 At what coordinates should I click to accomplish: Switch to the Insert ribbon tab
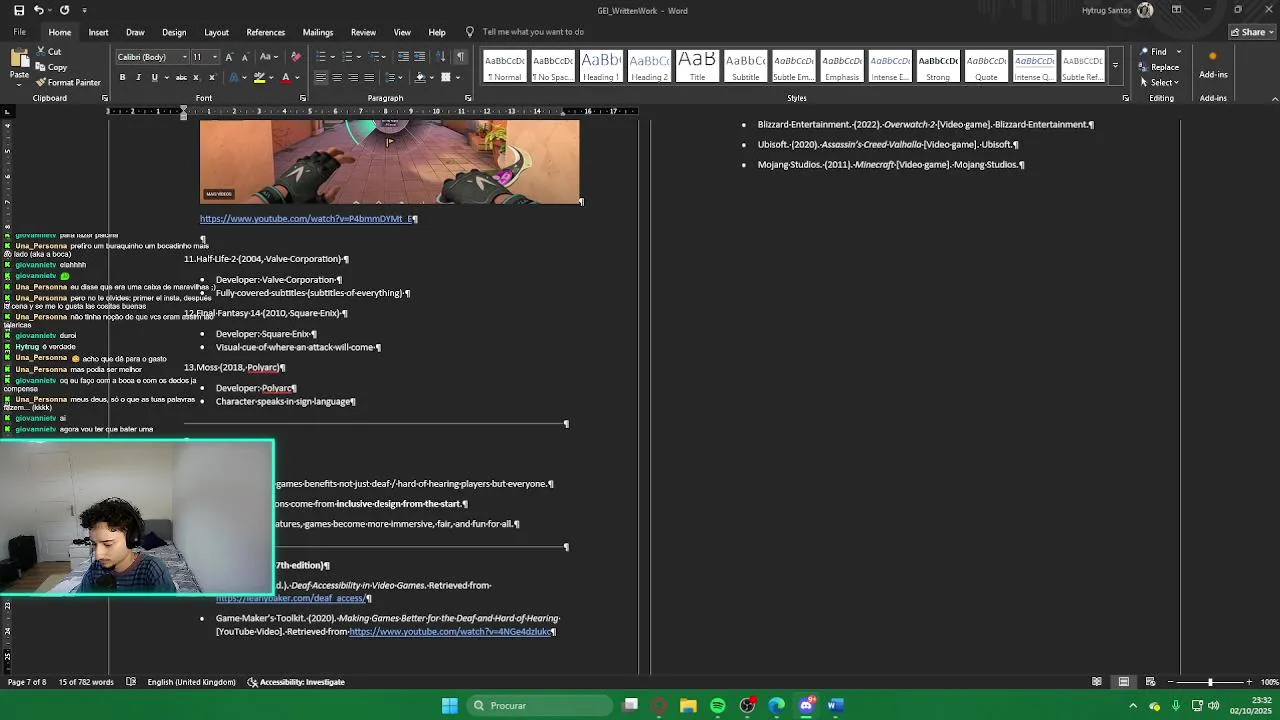tap(98, 32)
